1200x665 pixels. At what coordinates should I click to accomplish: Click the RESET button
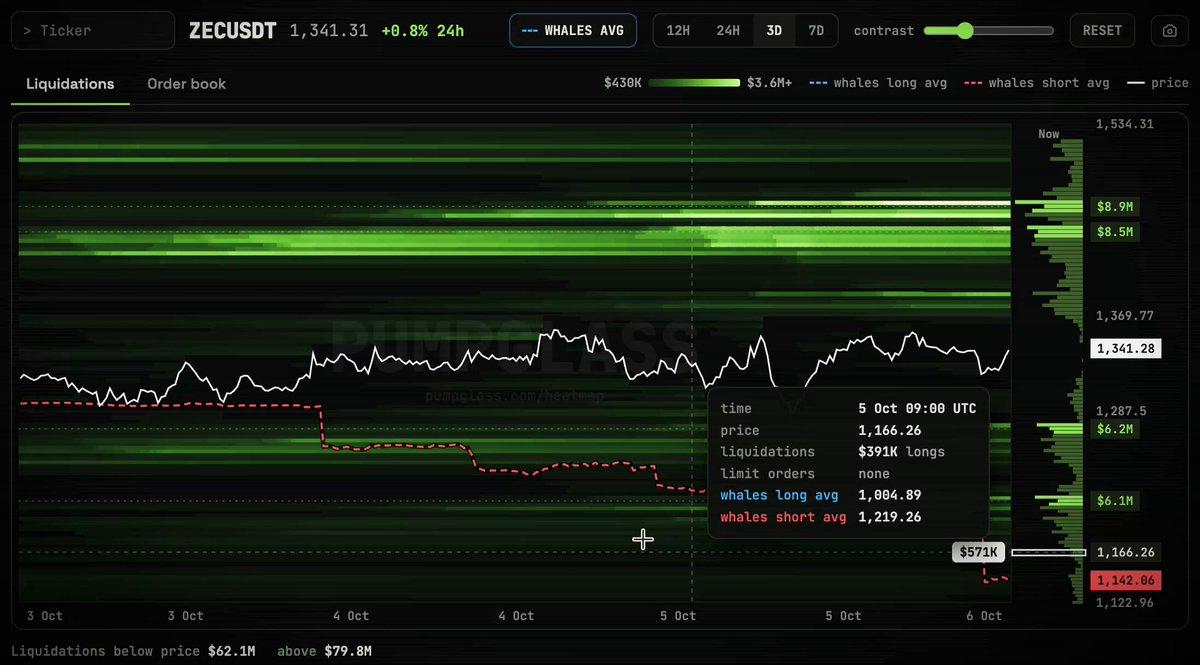1102,31
